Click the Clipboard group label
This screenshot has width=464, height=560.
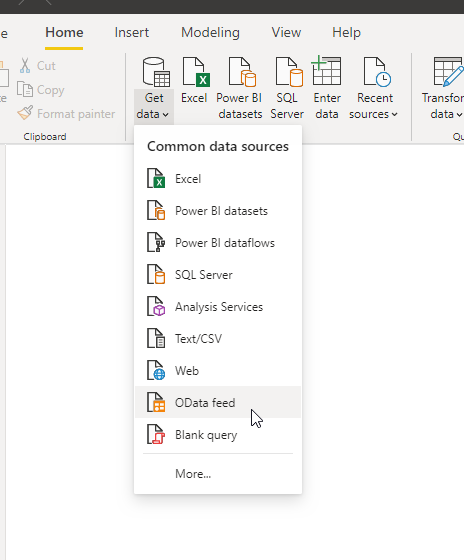(x=45, y=136)
